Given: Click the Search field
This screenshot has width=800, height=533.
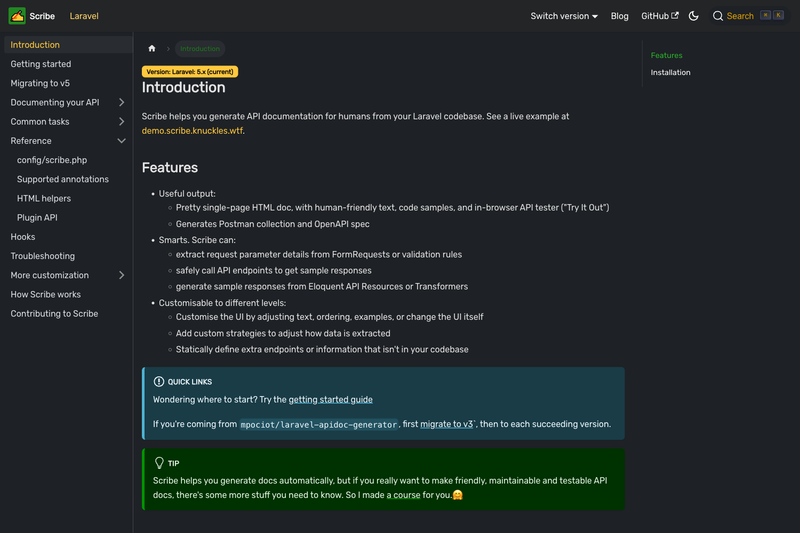Looking at the screenshot, I should 748,16.
